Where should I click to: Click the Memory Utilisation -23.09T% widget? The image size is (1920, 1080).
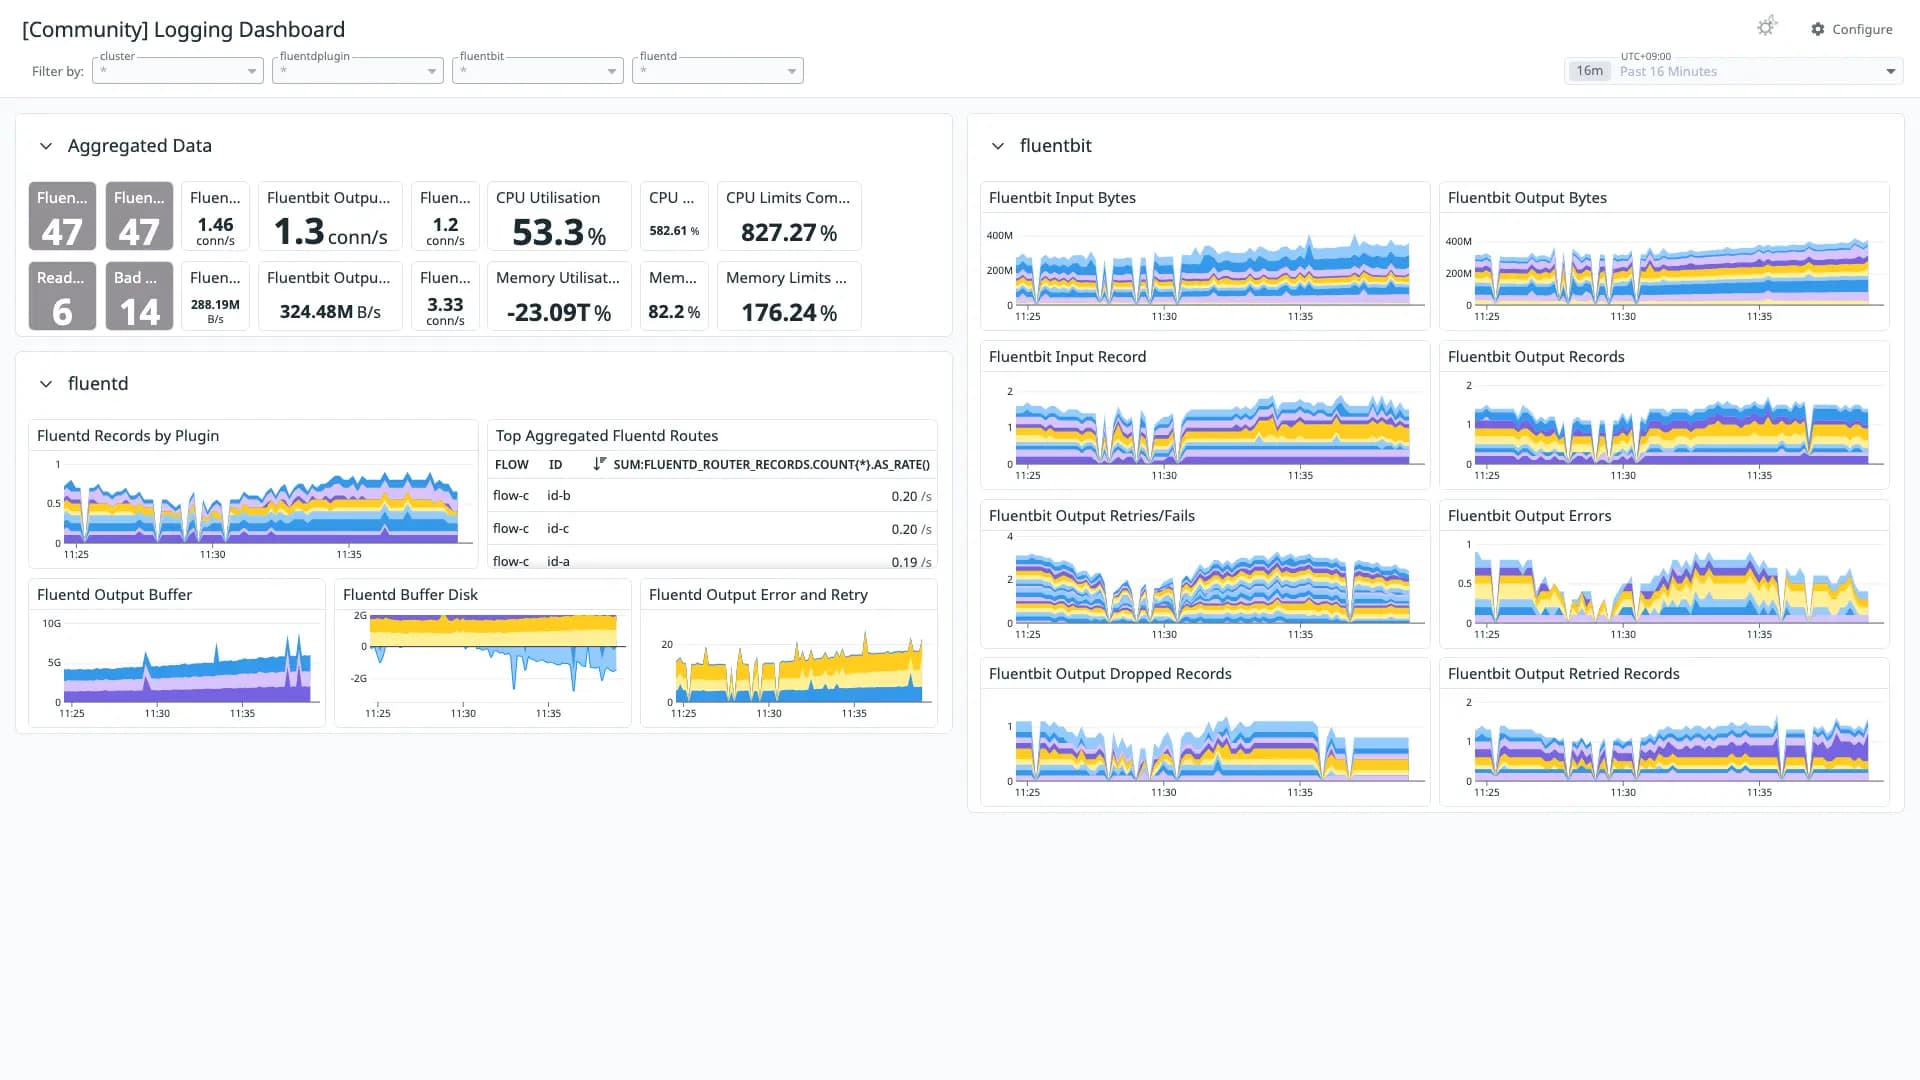[x=559, y=296]
